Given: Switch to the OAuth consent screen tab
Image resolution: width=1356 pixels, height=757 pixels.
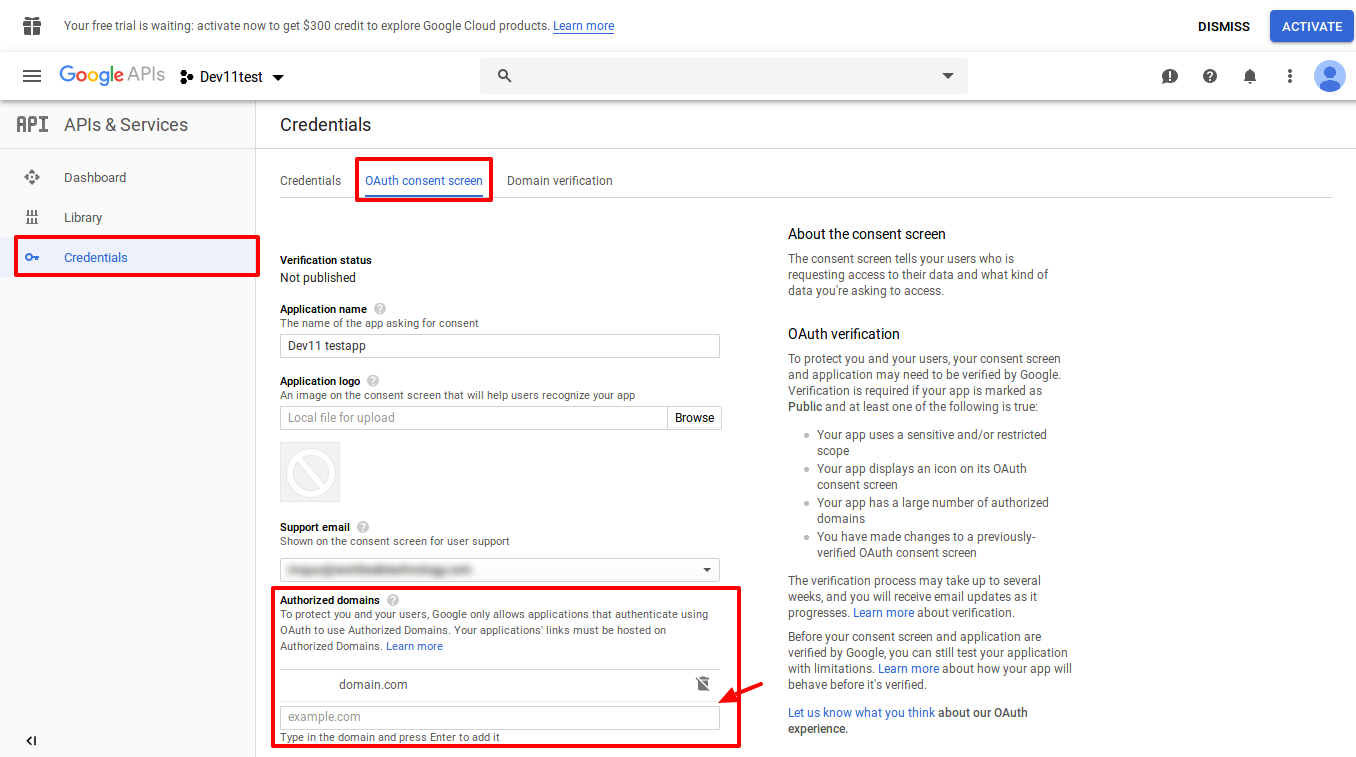Looking at the screenshot, I should [x=424, y=181].
